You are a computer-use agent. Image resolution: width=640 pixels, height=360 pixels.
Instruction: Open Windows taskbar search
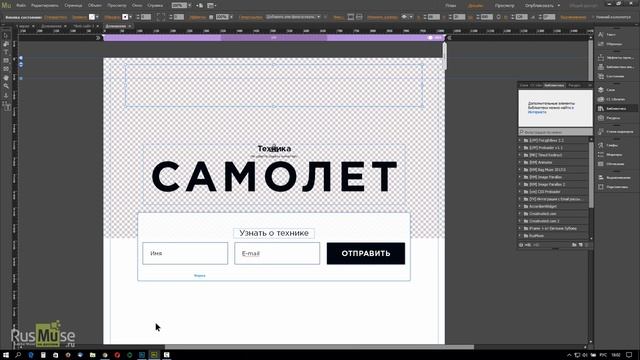pyautogui.click(x=18, y=355)
